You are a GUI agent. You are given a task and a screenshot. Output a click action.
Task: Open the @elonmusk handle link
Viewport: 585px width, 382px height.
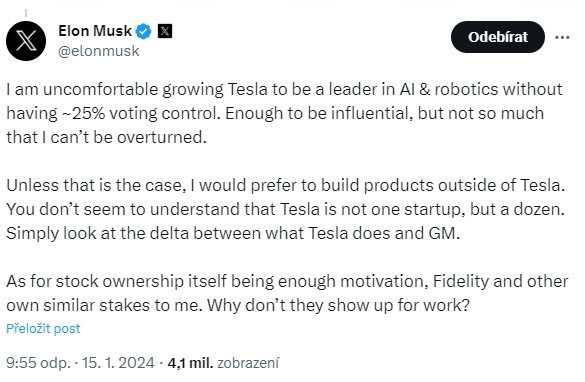tap(98, 51)
